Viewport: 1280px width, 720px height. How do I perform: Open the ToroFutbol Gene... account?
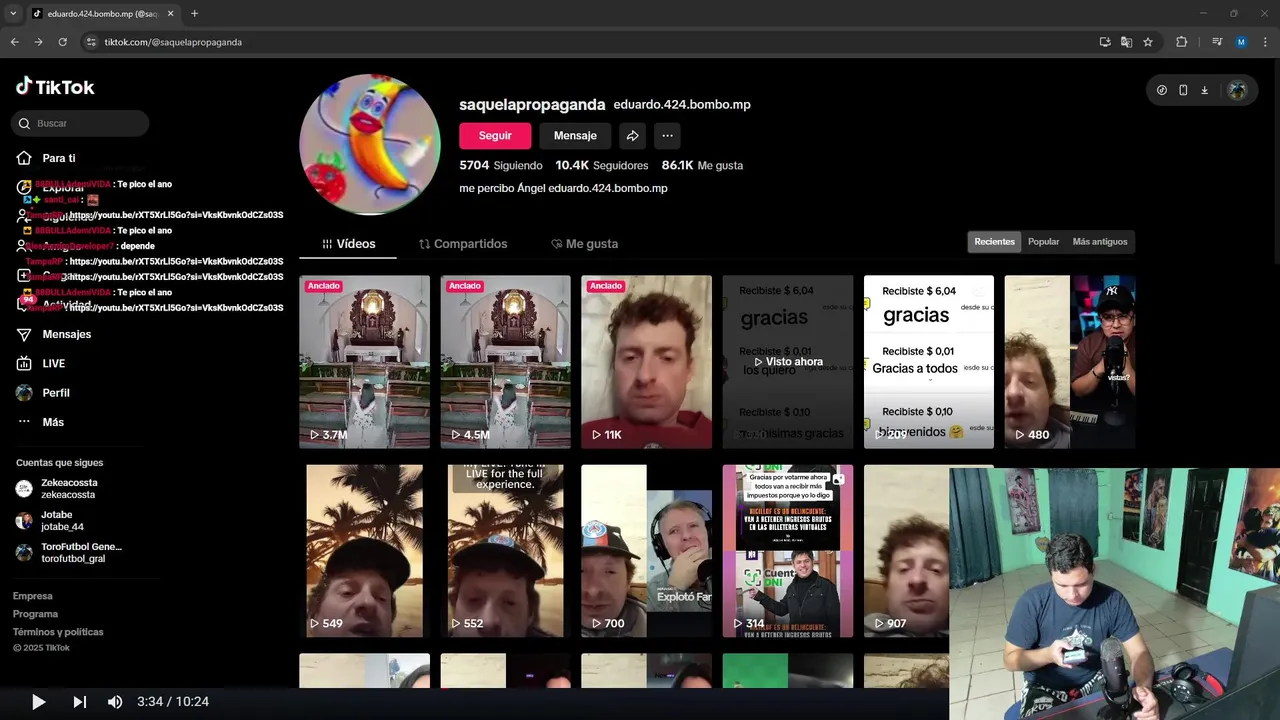click(x=70, y=553)
